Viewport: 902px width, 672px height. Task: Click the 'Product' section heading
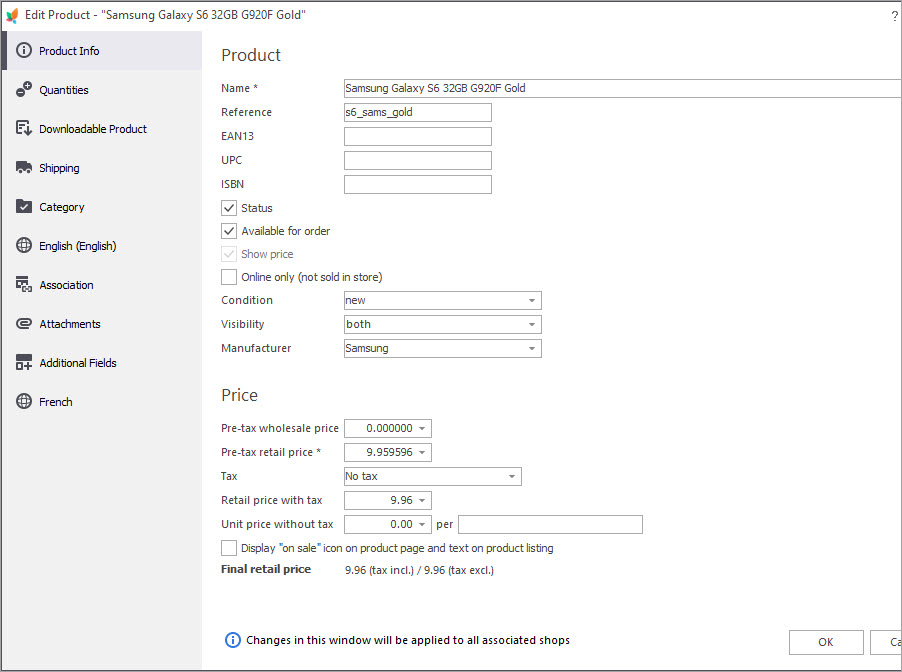tap(251, 55)
